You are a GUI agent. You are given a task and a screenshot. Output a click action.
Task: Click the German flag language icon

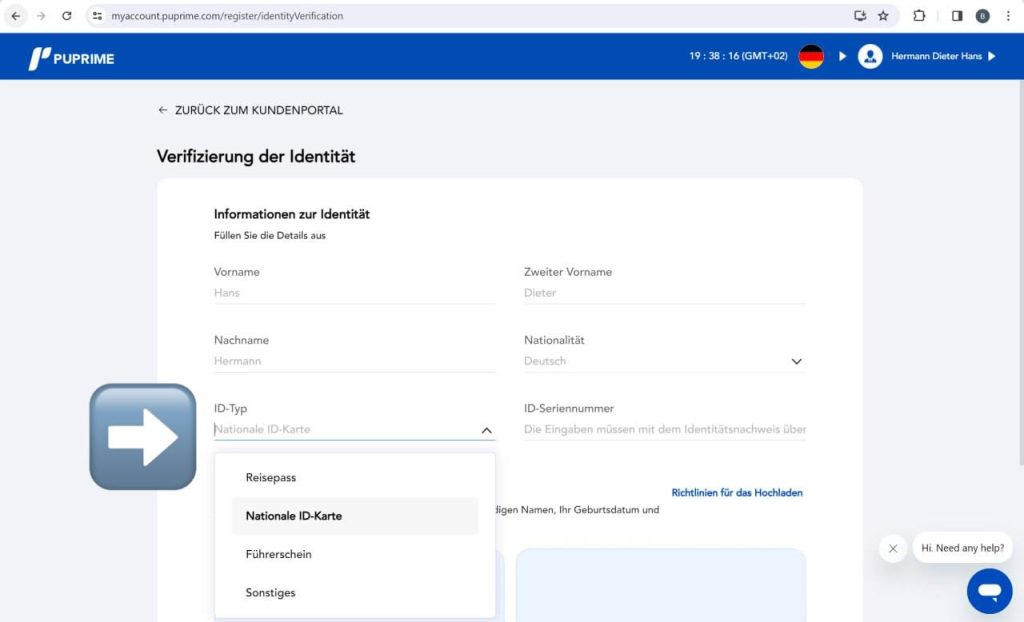click(x=811, y=57)
